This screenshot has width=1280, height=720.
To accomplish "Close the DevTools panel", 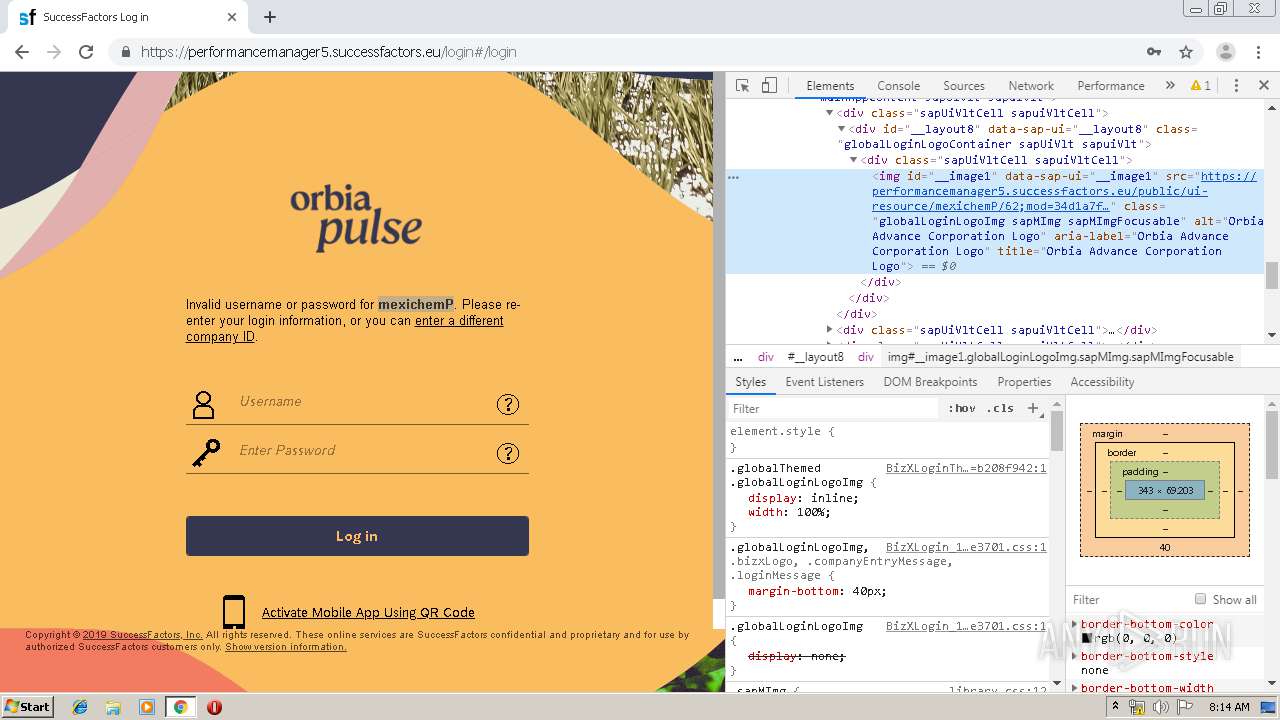I will coord(1264,86).
